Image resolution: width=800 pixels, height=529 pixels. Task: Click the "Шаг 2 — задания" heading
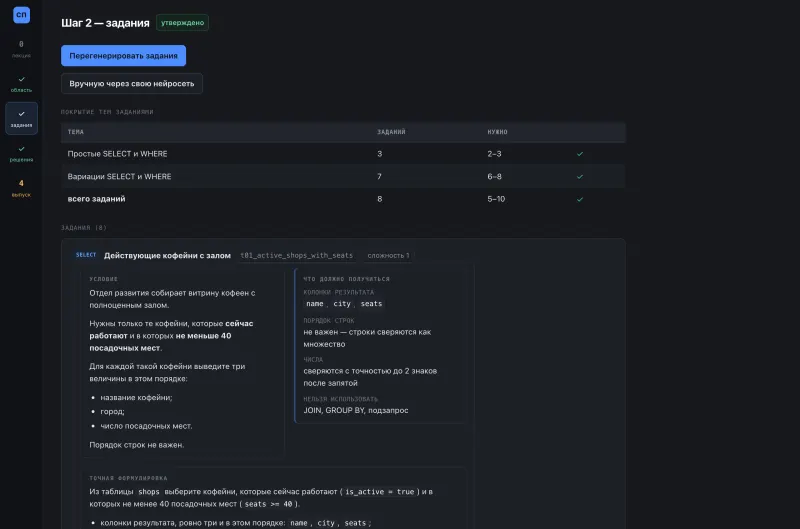coord(105,23)
